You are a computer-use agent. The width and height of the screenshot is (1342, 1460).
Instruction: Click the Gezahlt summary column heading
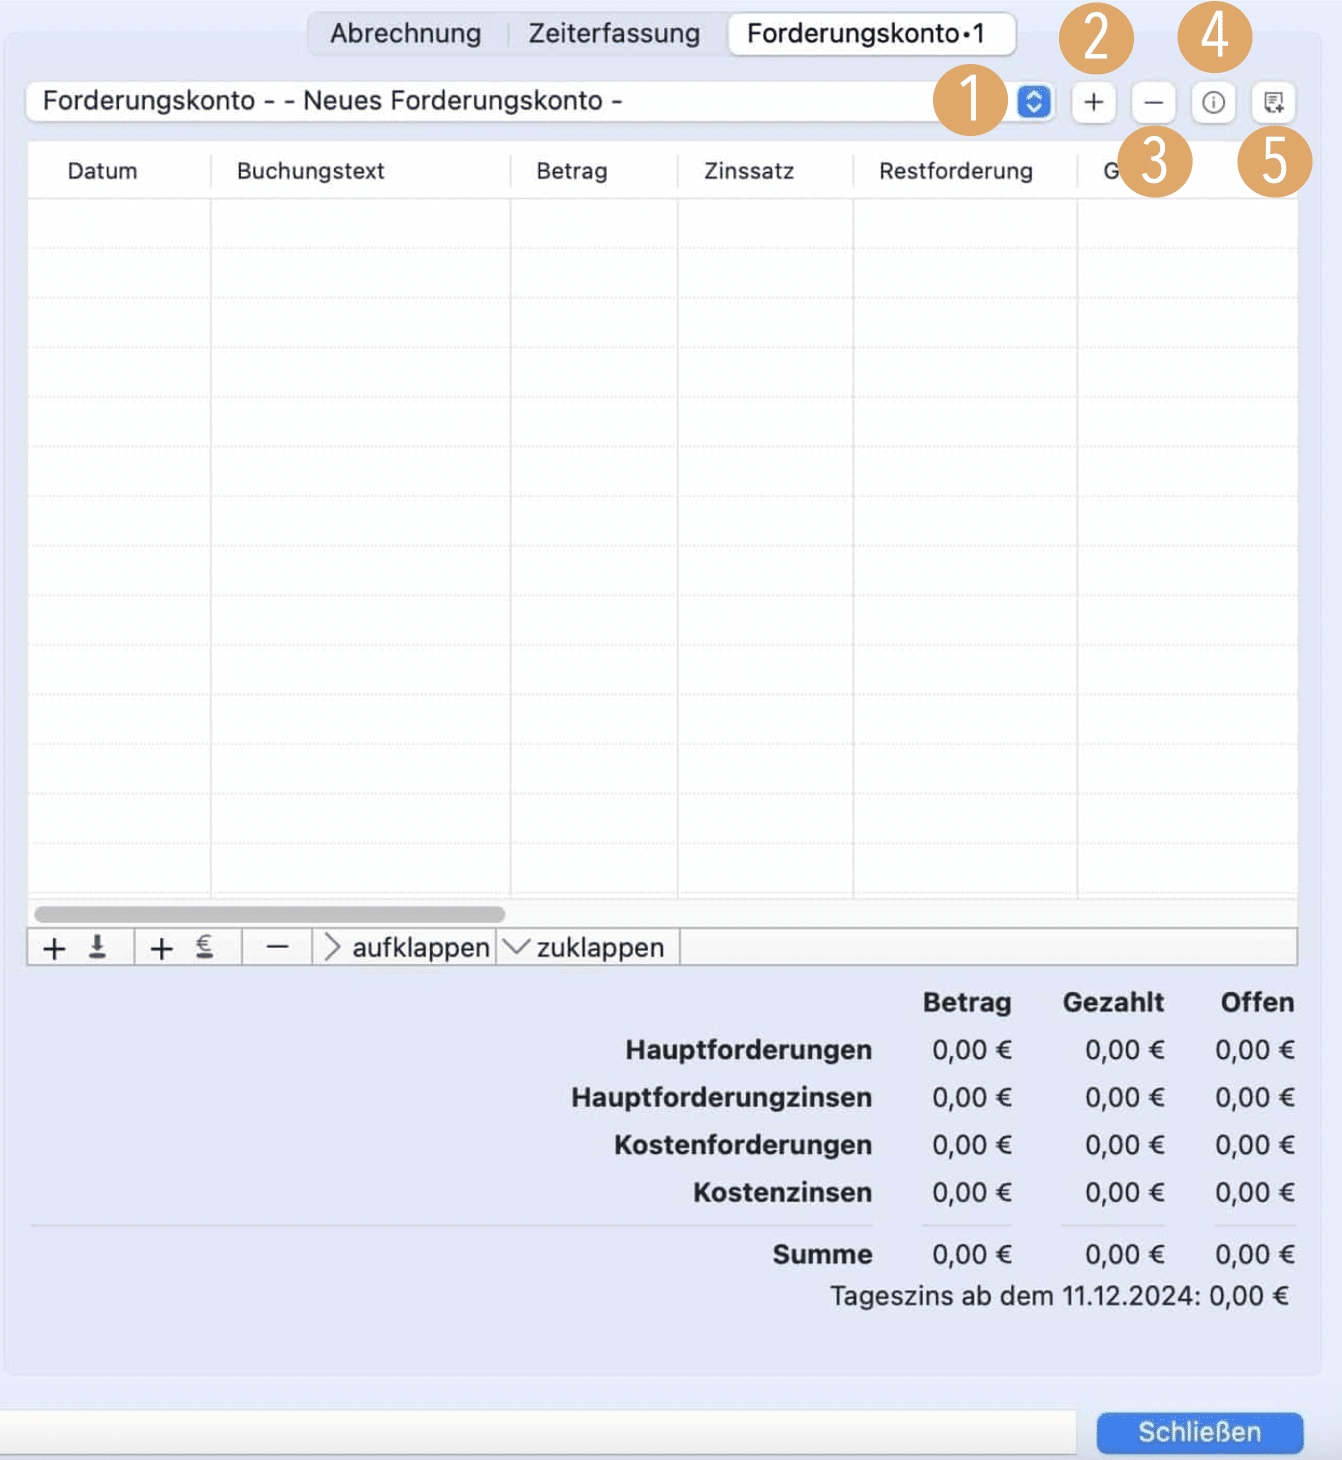point(1113,1002)
